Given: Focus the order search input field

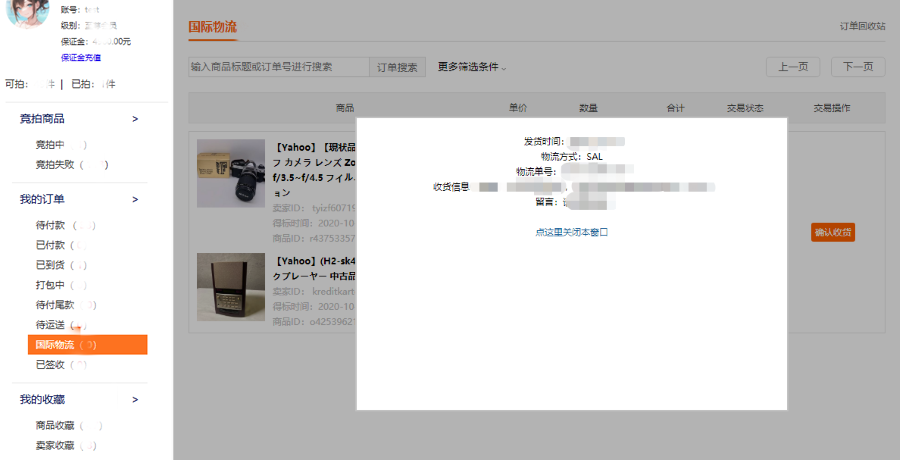Looking at the screenshot, I should (x=279, y=67).
